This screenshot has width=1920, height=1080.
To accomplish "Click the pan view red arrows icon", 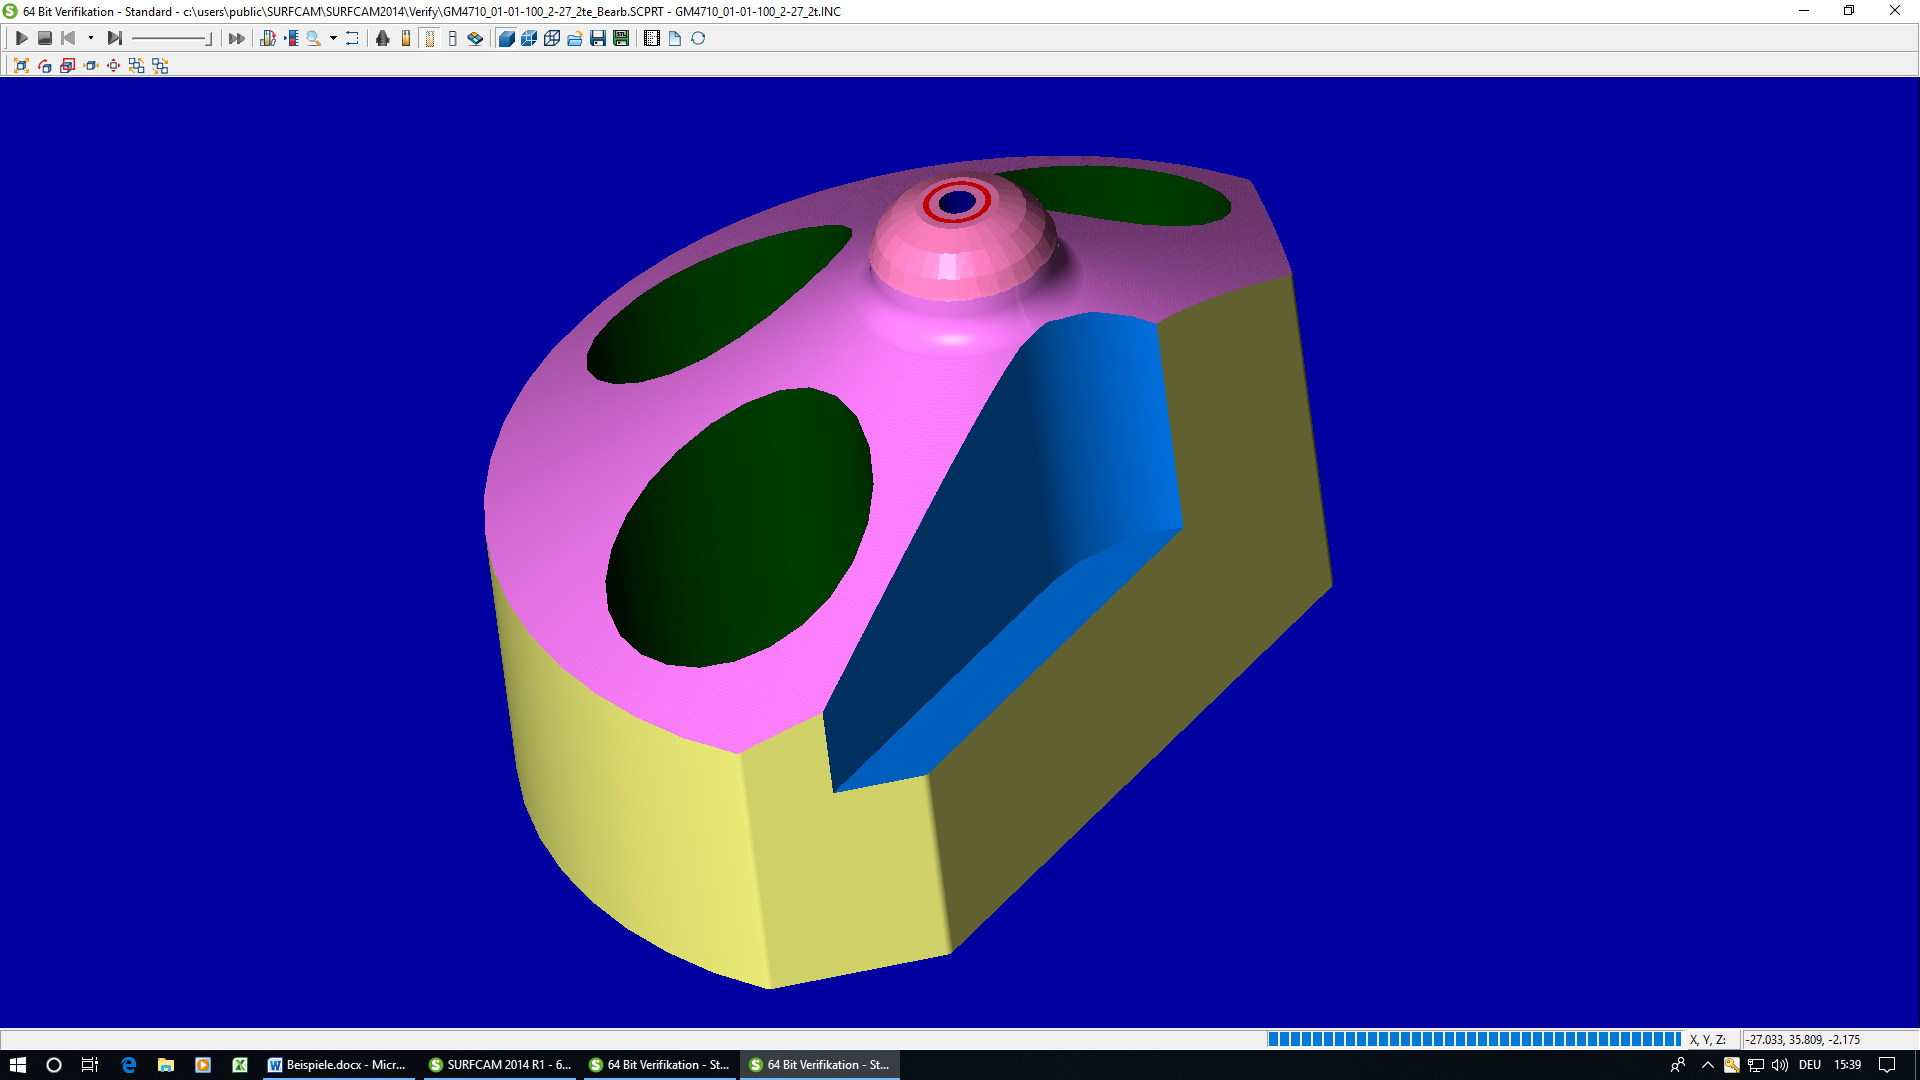I will click(113, 65).
